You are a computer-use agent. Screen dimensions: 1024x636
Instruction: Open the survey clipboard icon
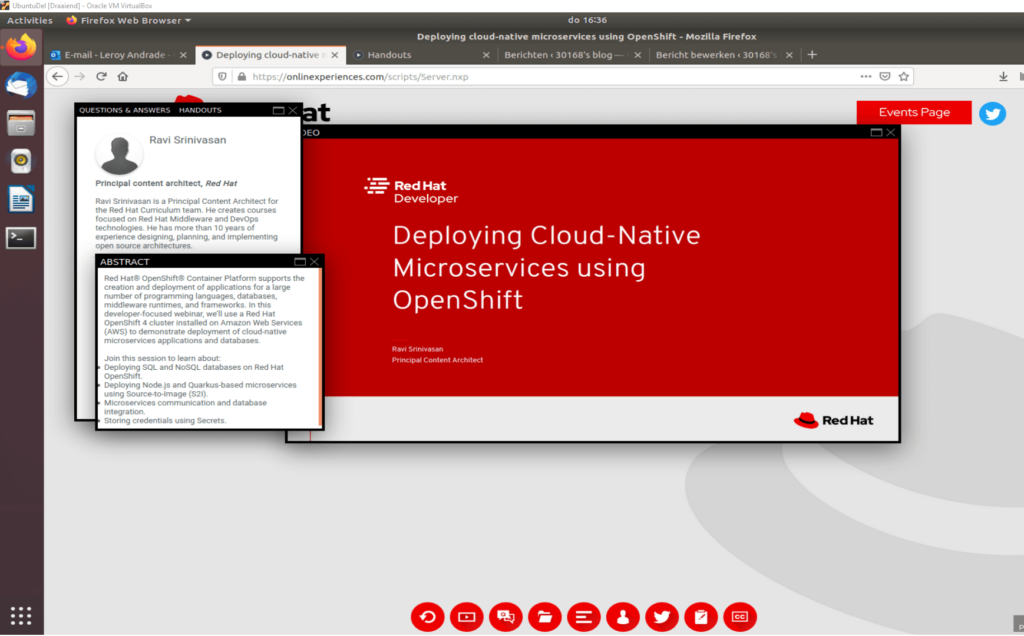pyautogui.click(x=701, y=617)
